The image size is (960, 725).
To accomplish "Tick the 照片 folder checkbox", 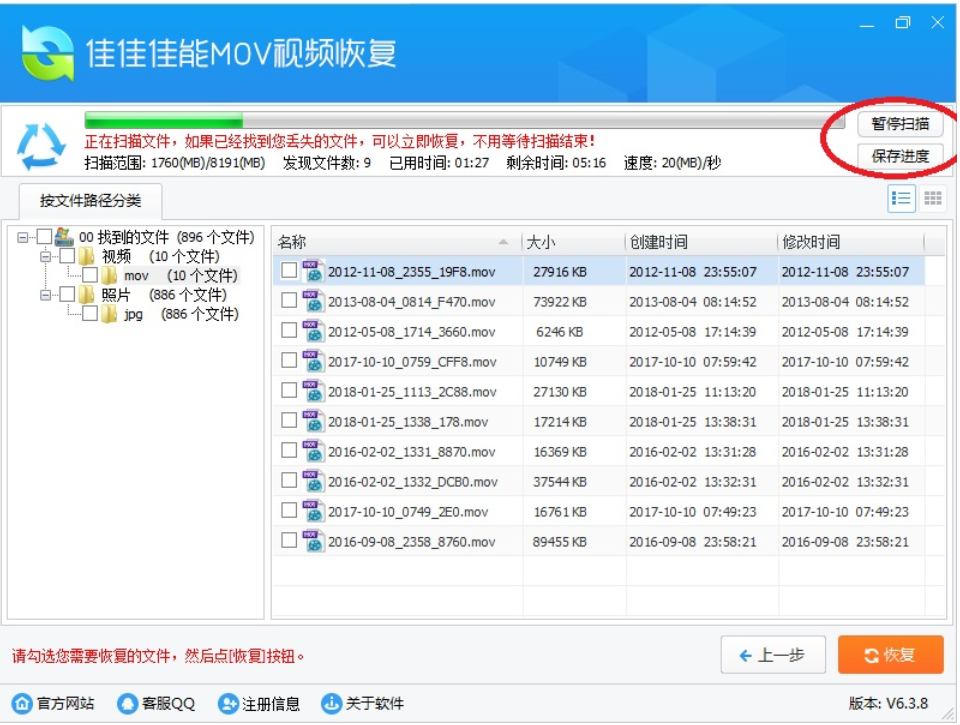I will (x=67, y=295).
